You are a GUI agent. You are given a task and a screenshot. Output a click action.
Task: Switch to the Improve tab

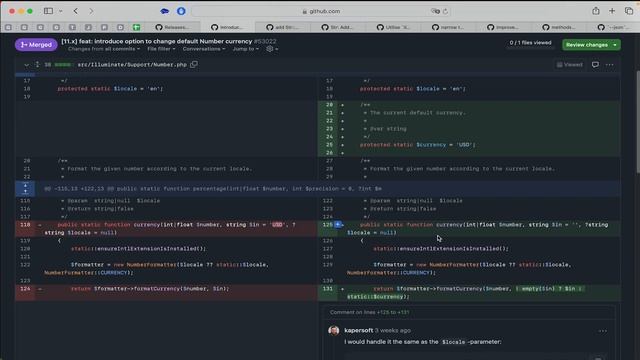503,27
